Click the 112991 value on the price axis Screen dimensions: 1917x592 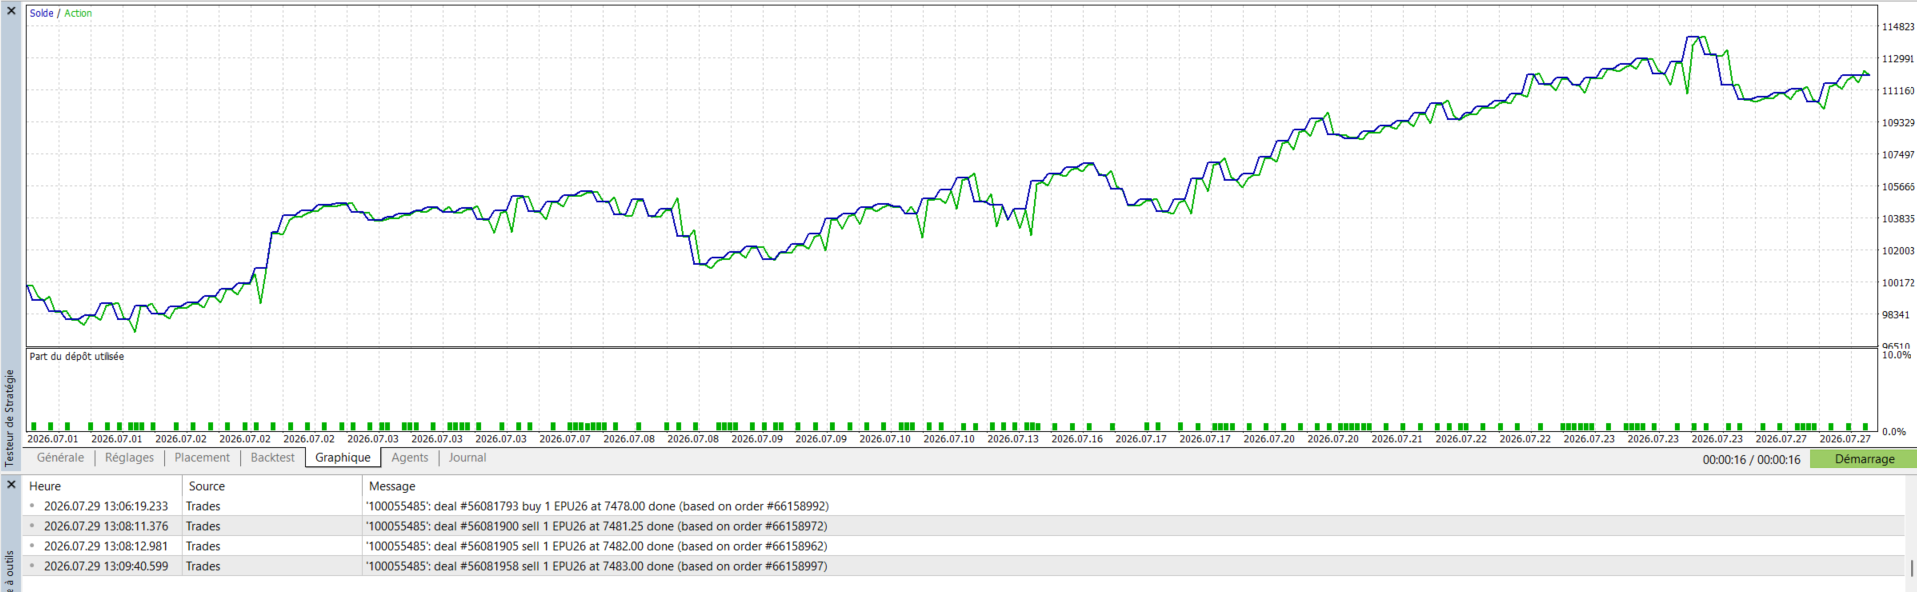[1898, 59]
